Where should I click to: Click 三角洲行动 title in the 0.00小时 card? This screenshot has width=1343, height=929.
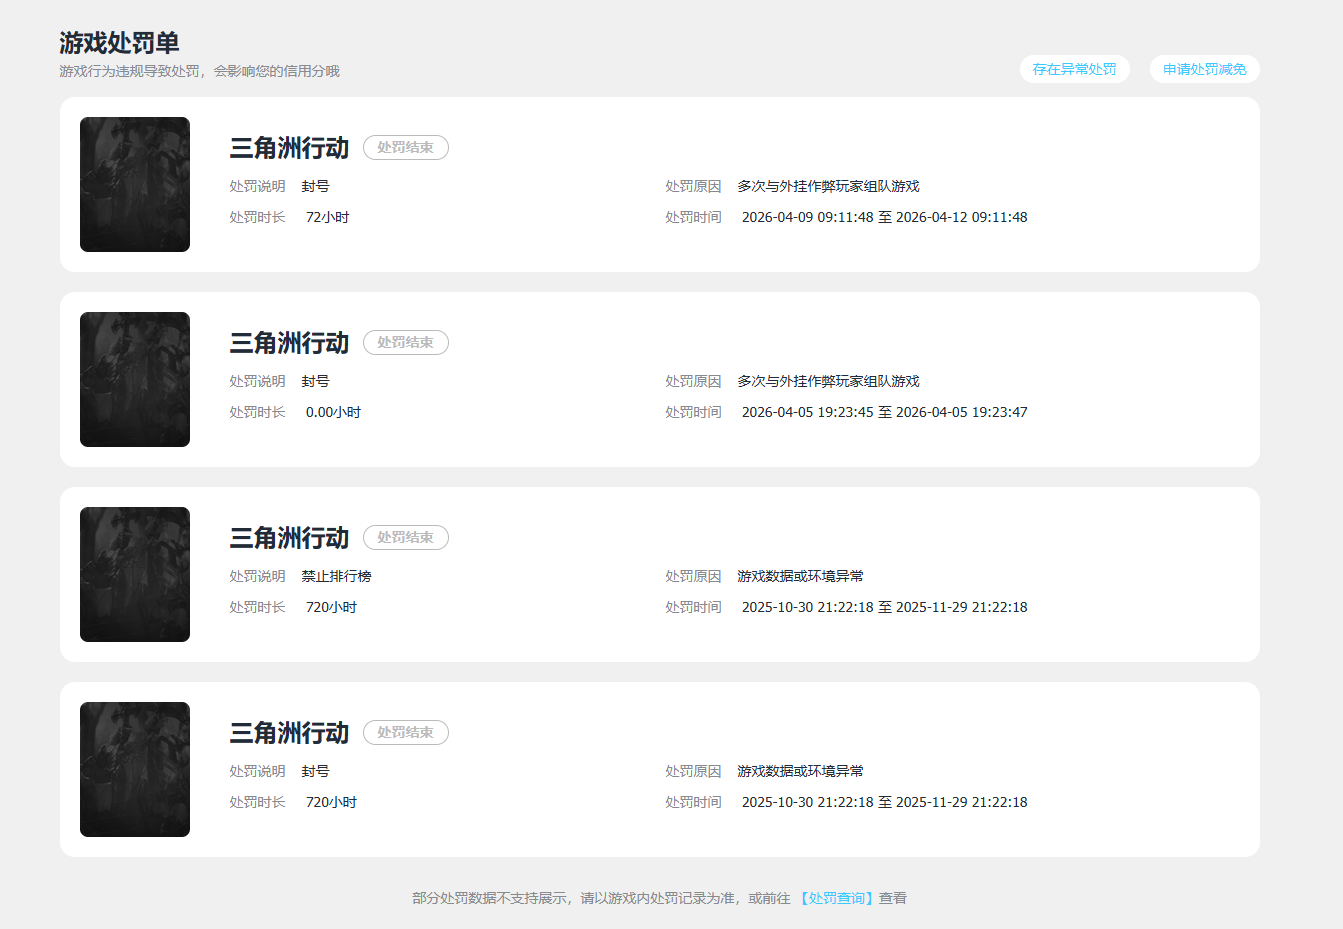(289, 343)
